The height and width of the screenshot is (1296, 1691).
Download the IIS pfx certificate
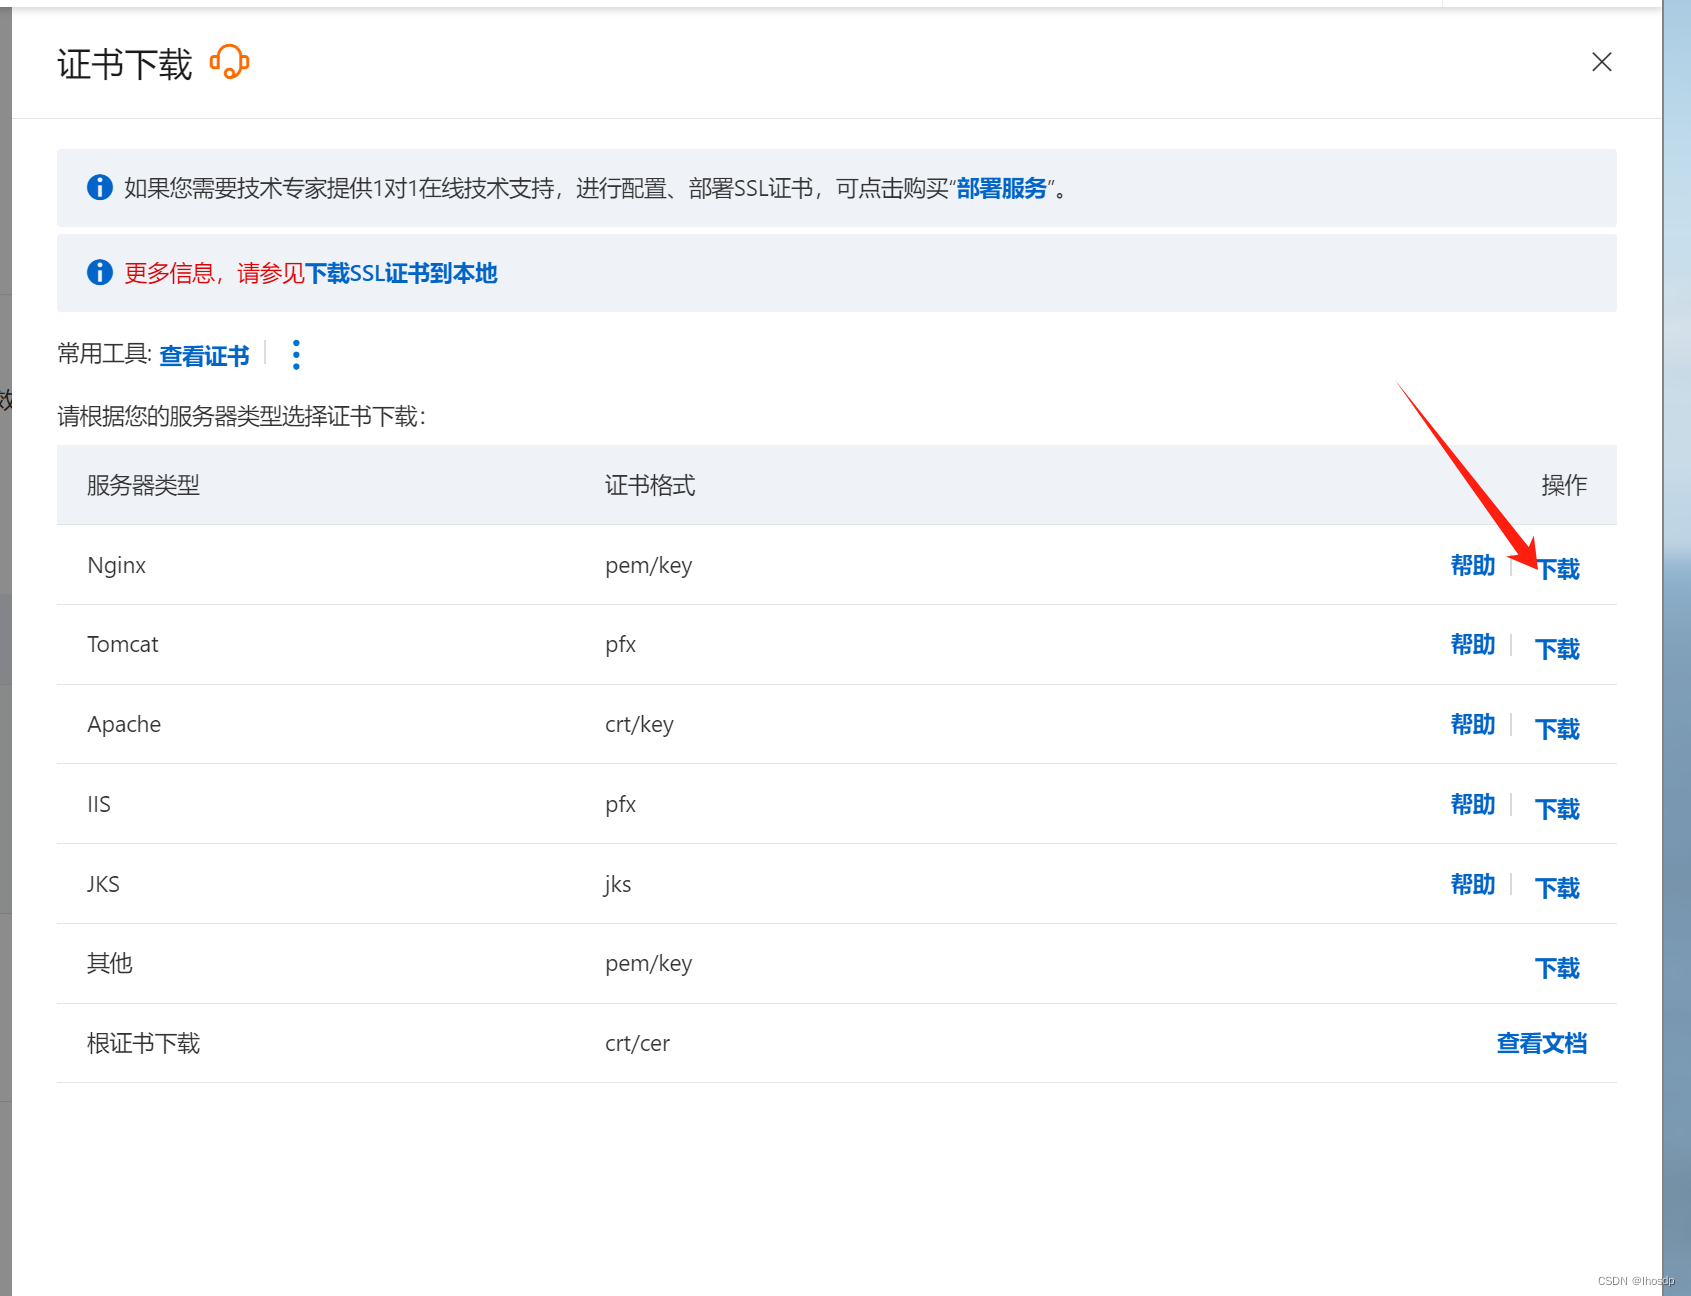point(1558,809)
